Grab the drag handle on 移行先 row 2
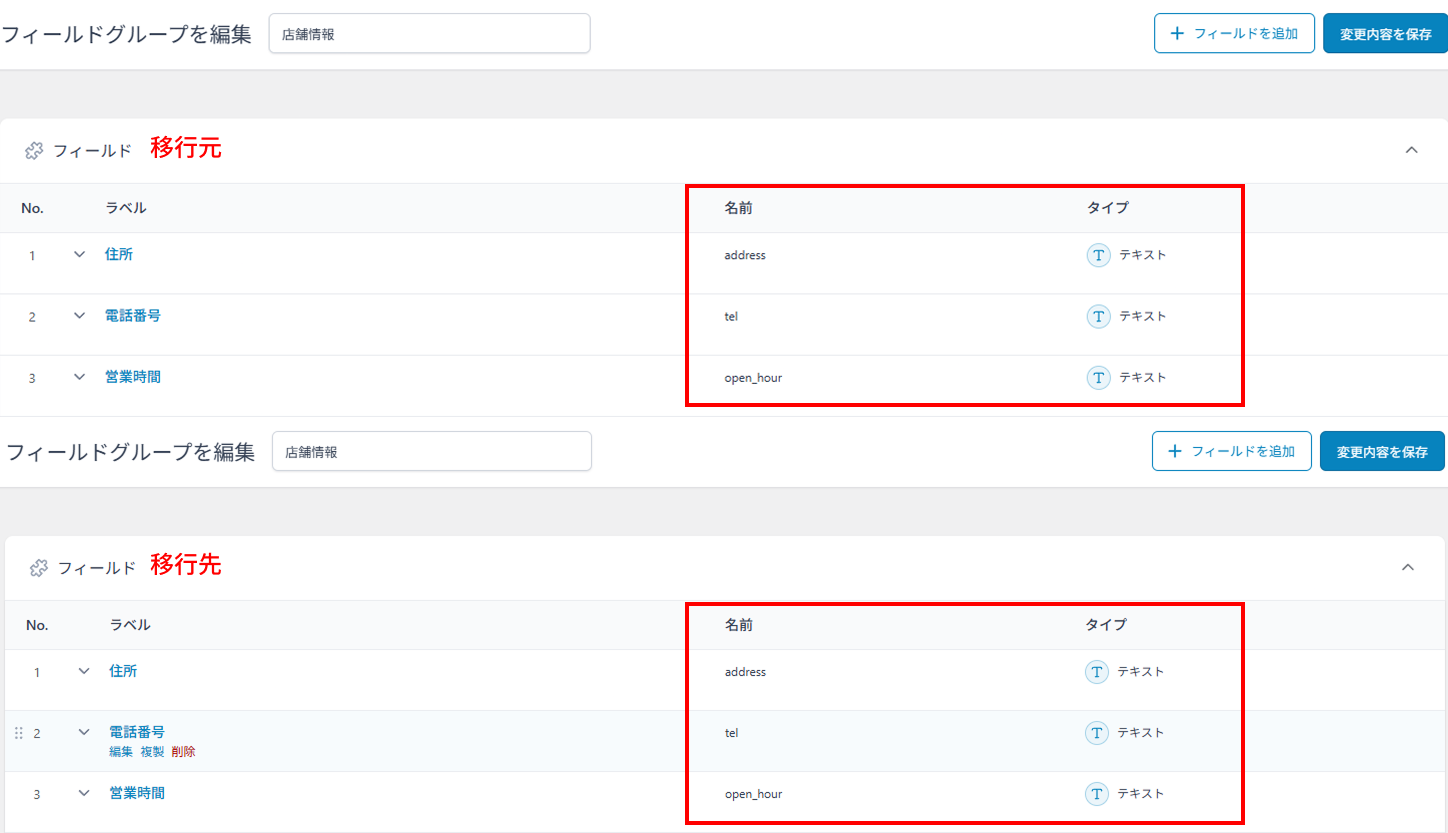The width and height of the screenshot is (1448, 833). pos(18,733)
